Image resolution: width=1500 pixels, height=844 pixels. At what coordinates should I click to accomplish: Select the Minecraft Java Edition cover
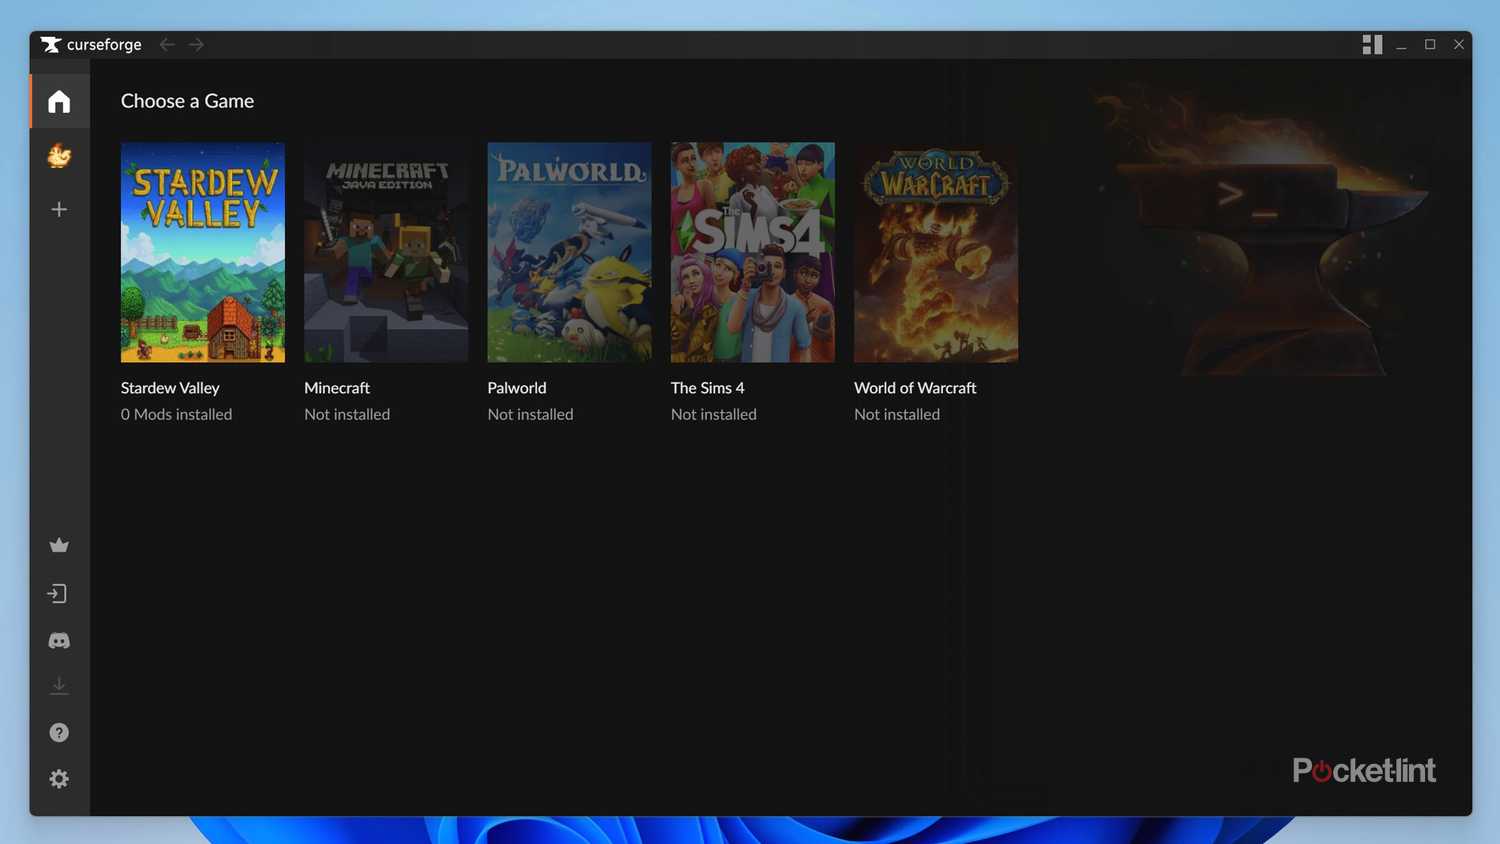[x=385, y=251]
